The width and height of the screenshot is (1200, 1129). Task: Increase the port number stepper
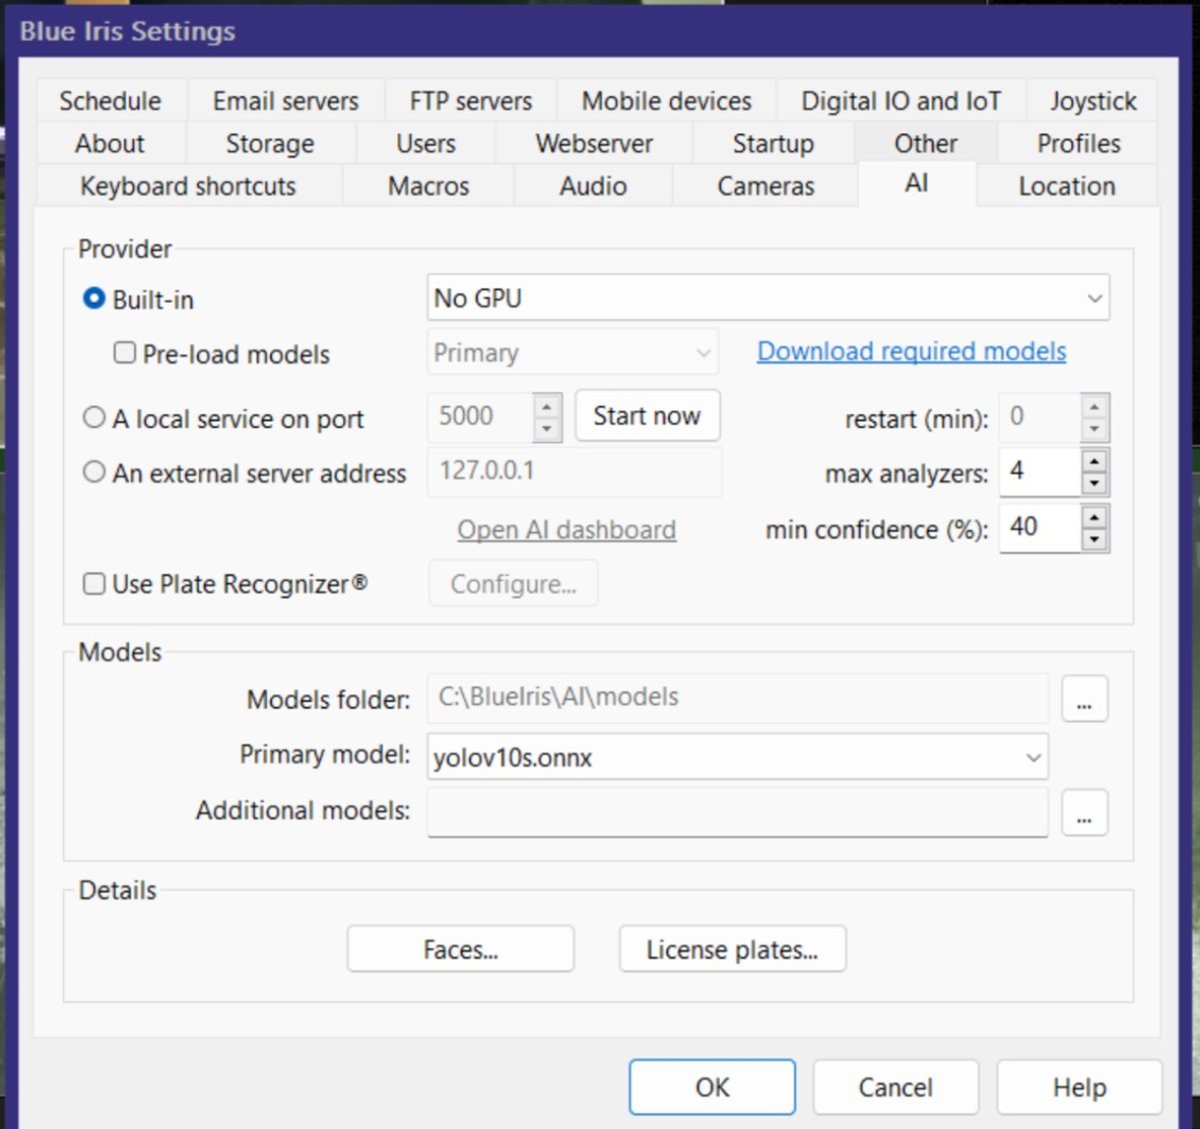tap(547, 405)
